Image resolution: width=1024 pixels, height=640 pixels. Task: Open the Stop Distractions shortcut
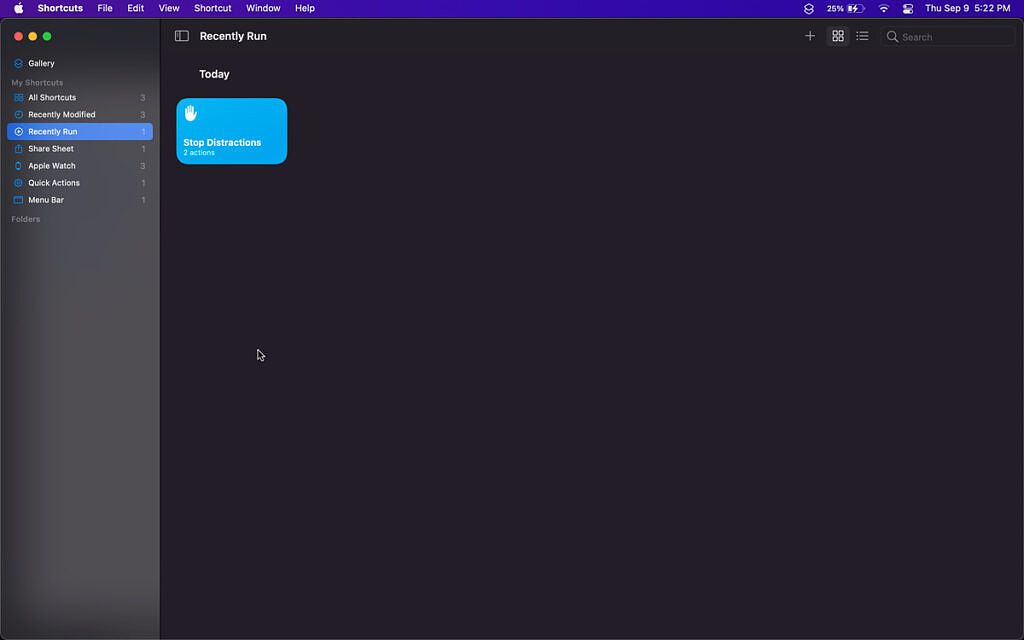point(231,130)
